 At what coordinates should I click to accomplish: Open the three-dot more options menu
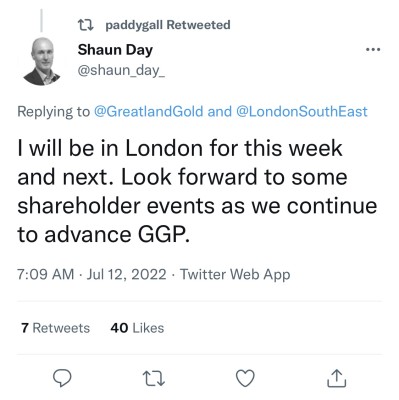pyautogui.click(x=373, y=50)
